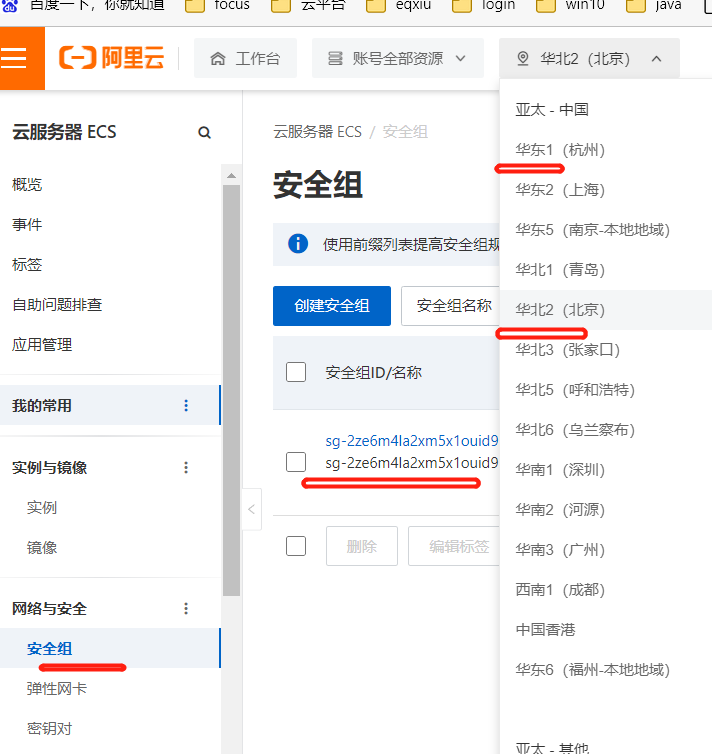This screenshot has width=712, height=754.
Task: Click the sidebar vertical scrollbar thumb
Action: click(x=231, y=390)
